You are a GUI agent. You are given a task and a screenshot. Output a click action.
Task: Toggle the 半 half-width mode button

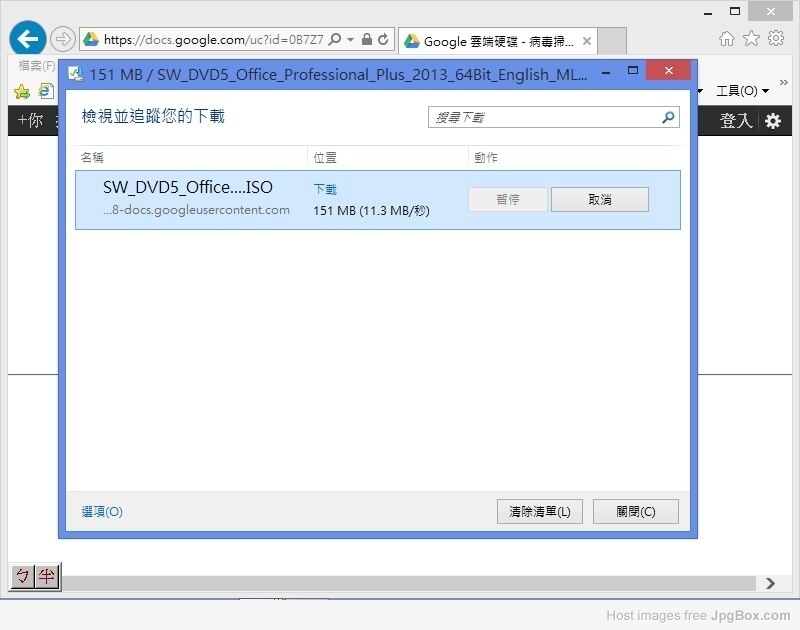pos(47,576)
